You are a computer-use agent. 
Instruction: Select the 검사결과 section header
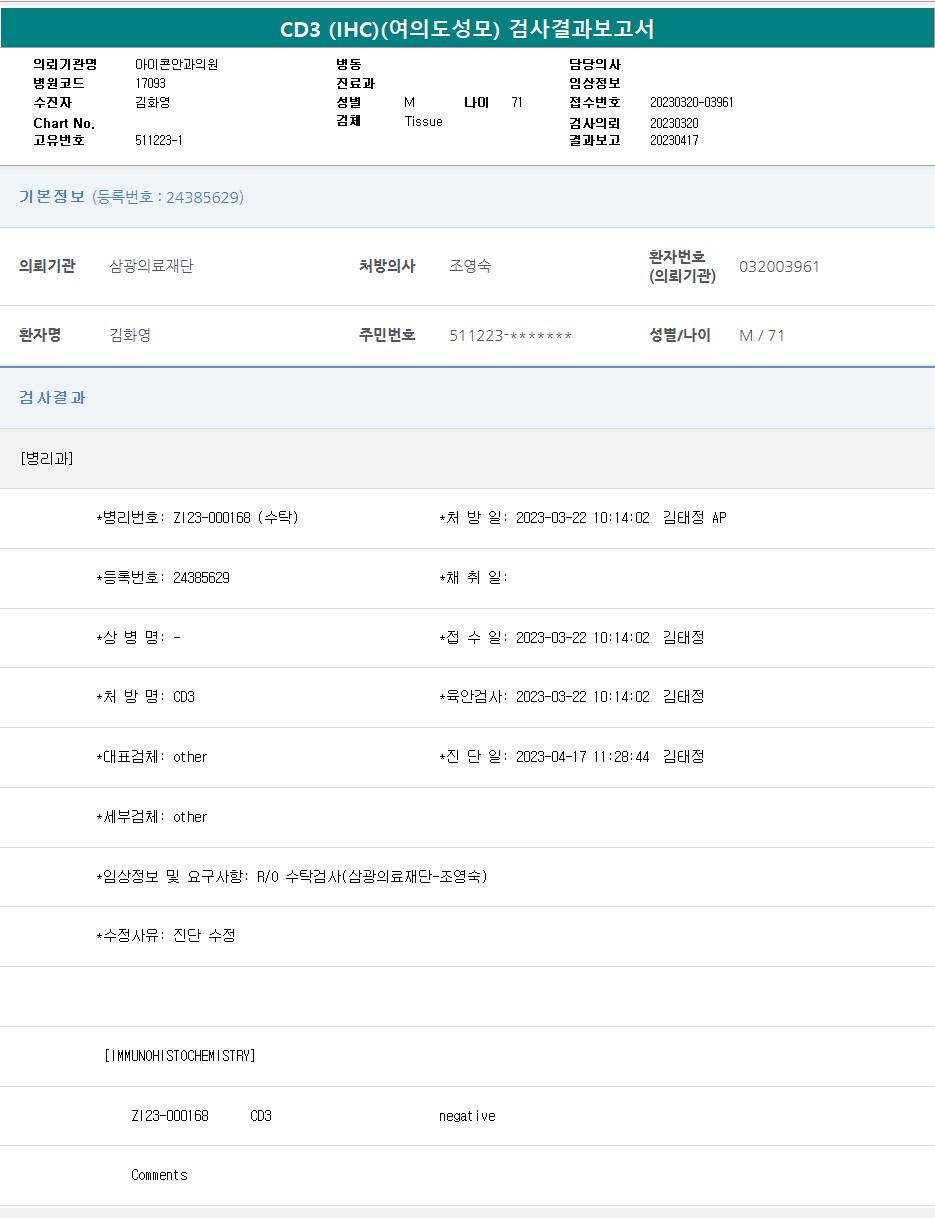click(52, 398)
